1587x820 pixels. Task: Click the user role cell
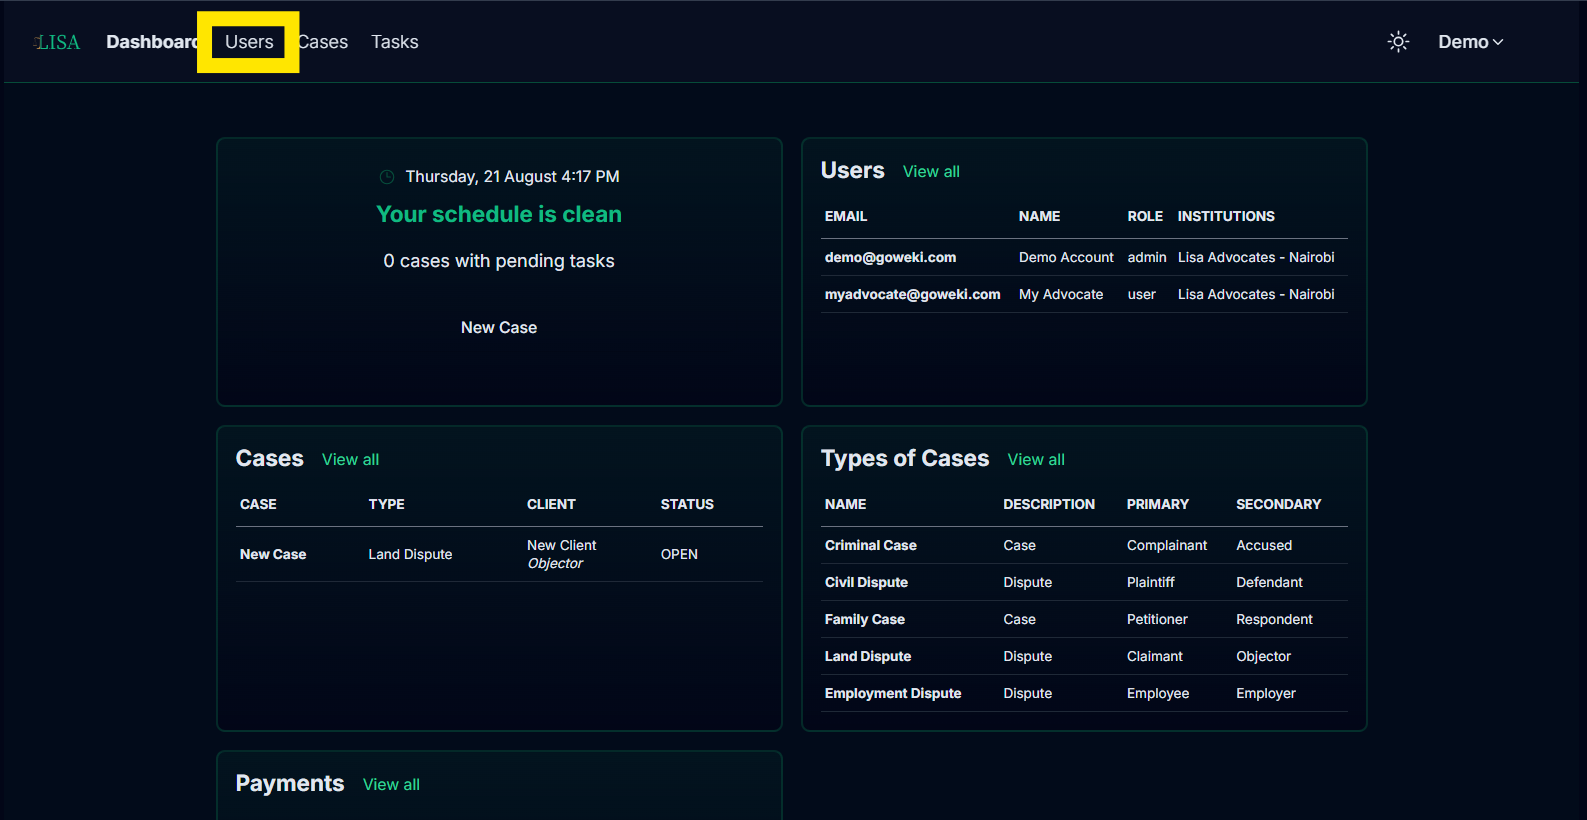point(1141,295)
